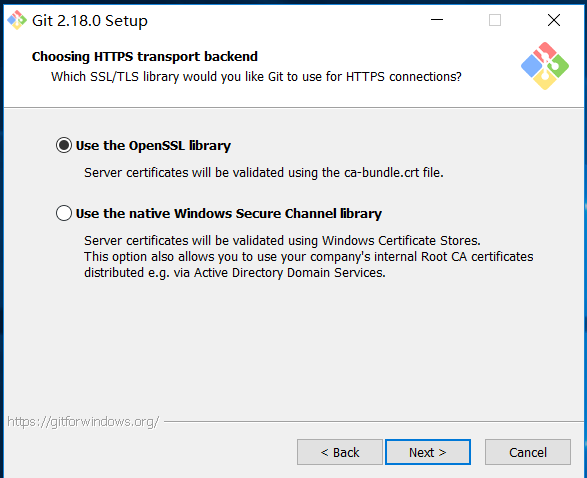Click the company's internal Root CA certificates line
The width and height of the screenshot is (587, 478).
coord(309,257)
